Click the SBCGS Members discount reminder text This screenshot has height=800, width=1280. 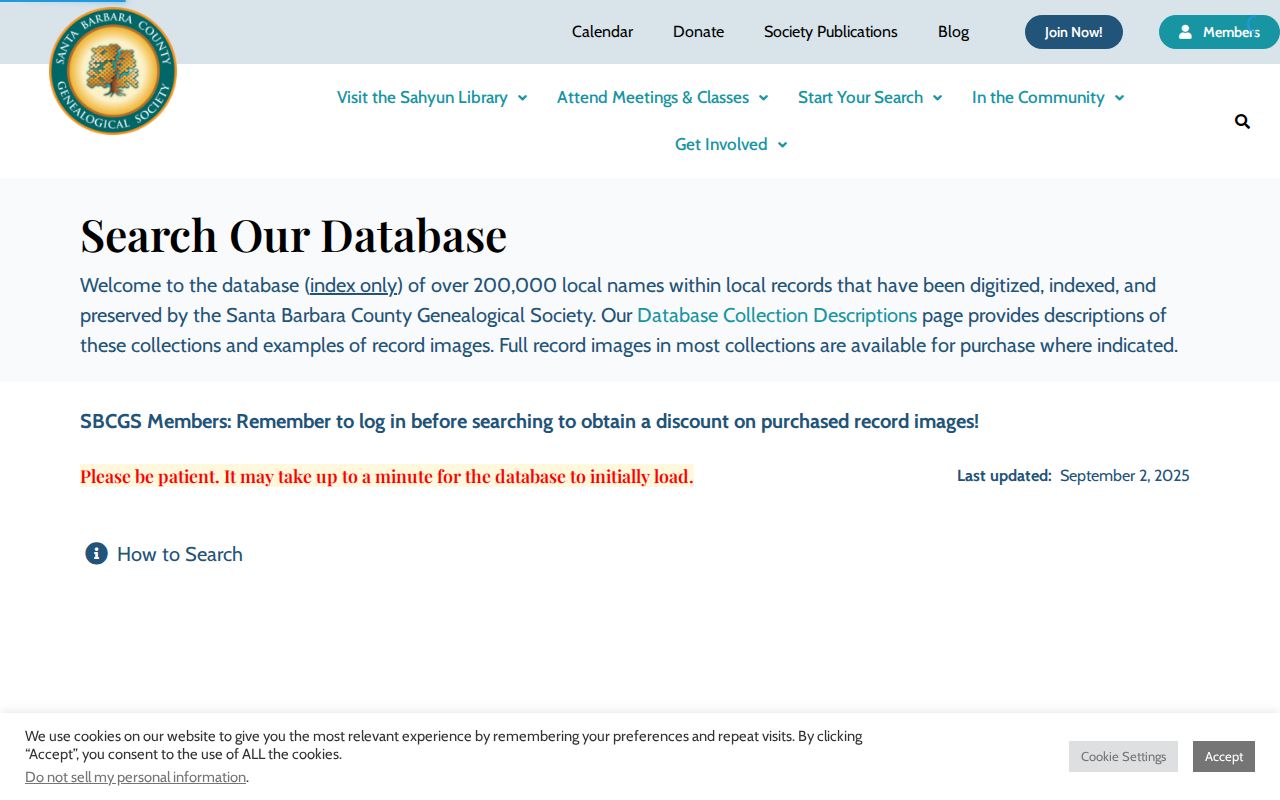coord(529,421)
